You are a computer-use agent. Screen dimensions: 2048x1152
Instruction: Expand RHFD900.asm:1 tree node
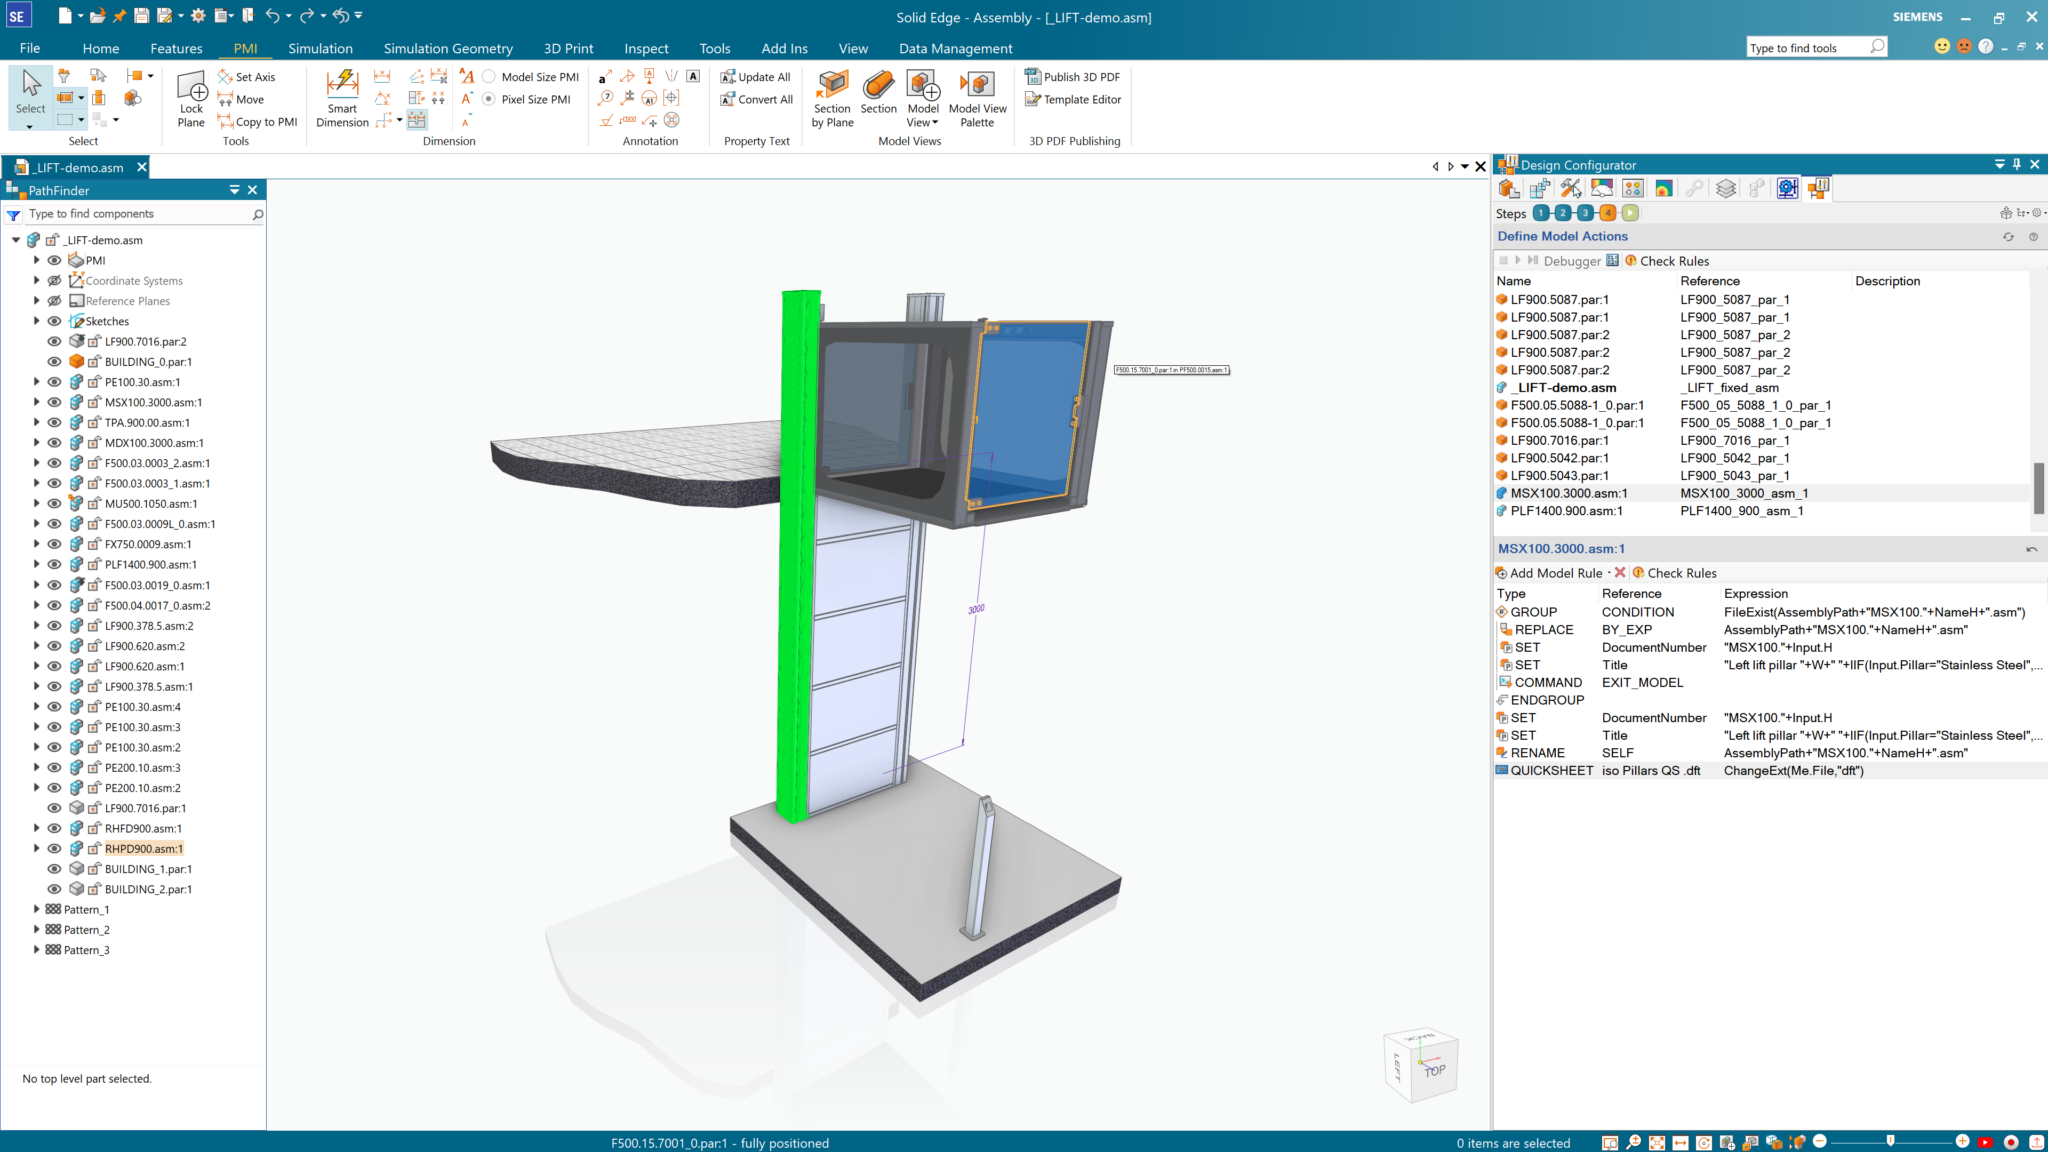pyautogui.click(x=37, y=828)
